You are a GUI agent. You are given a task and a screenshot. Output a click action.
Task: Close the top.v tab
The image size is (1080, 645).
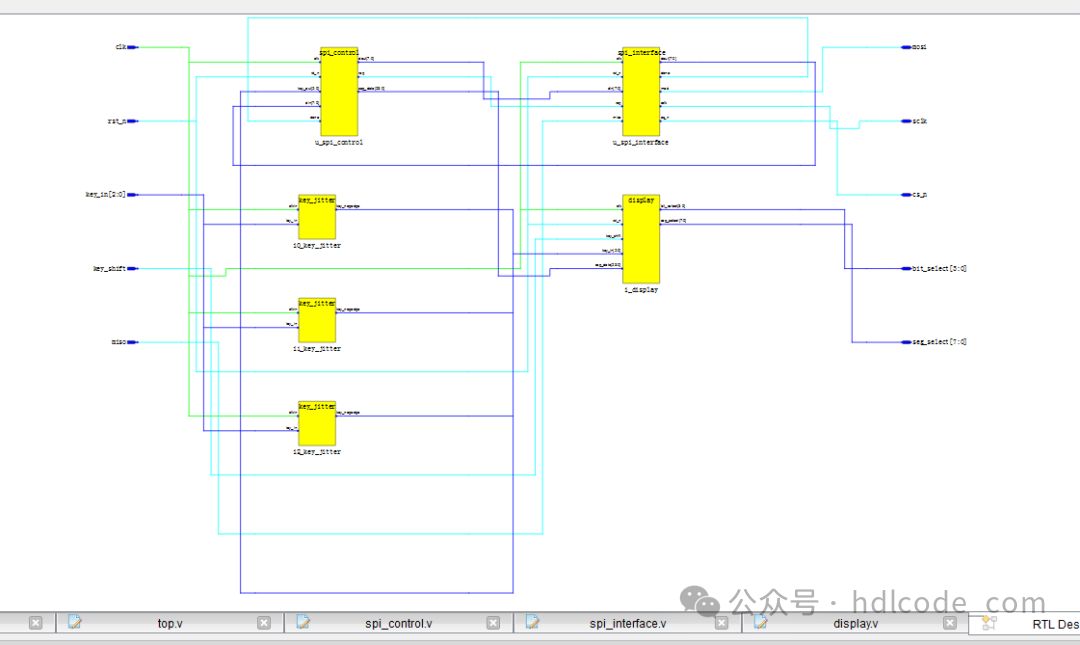pyautogui.click(x=264, y=623)
